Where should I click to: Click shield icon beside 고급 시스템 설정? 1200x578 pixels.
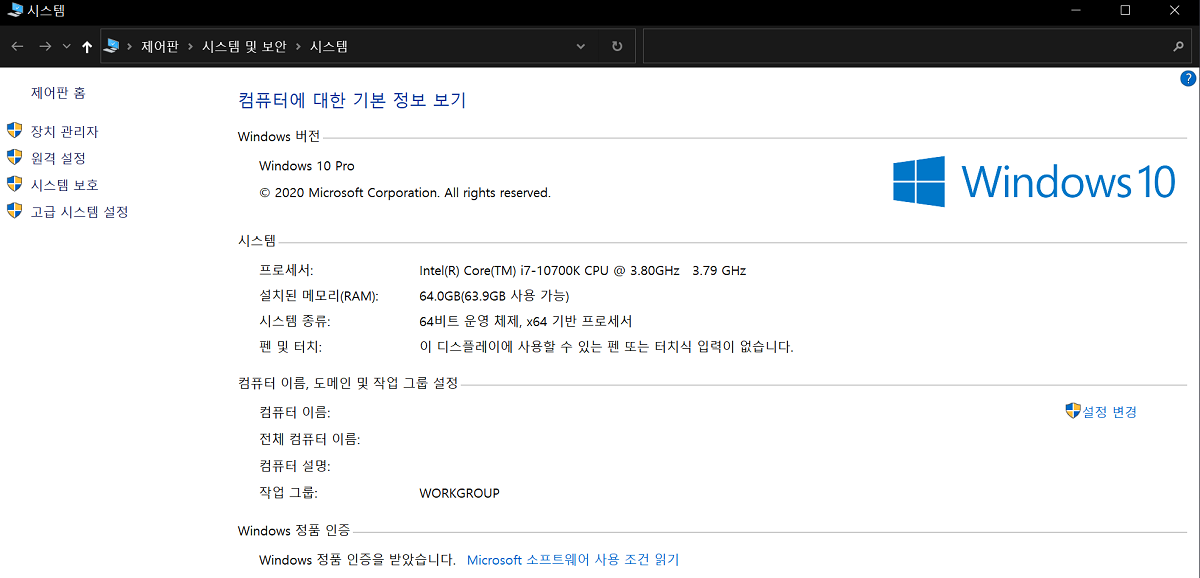(14, 211)
